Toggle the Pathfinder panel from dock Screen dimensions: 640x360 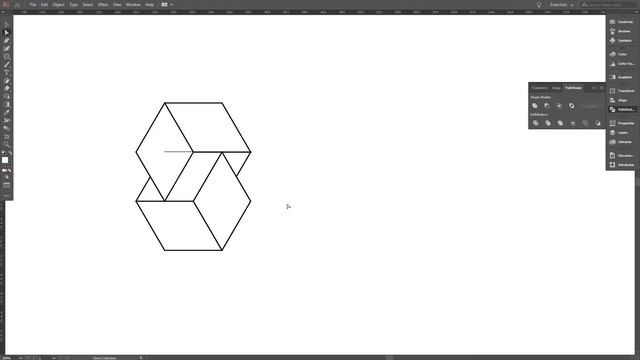[621, 109]
